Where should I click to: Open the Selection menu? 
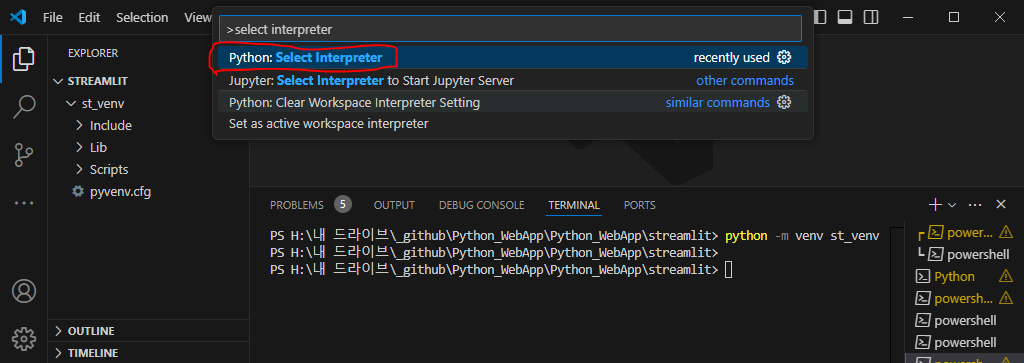tap(142, 18)
